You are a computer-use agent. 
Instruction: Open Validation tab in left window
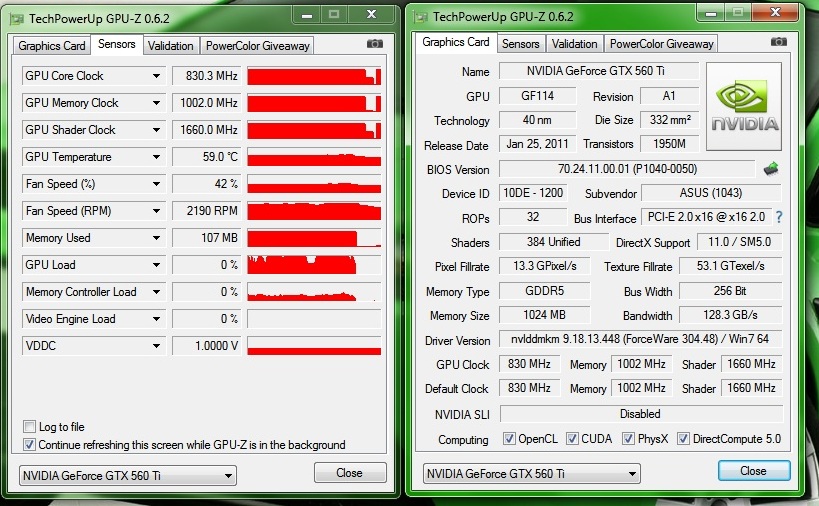[x=170, y=46]
